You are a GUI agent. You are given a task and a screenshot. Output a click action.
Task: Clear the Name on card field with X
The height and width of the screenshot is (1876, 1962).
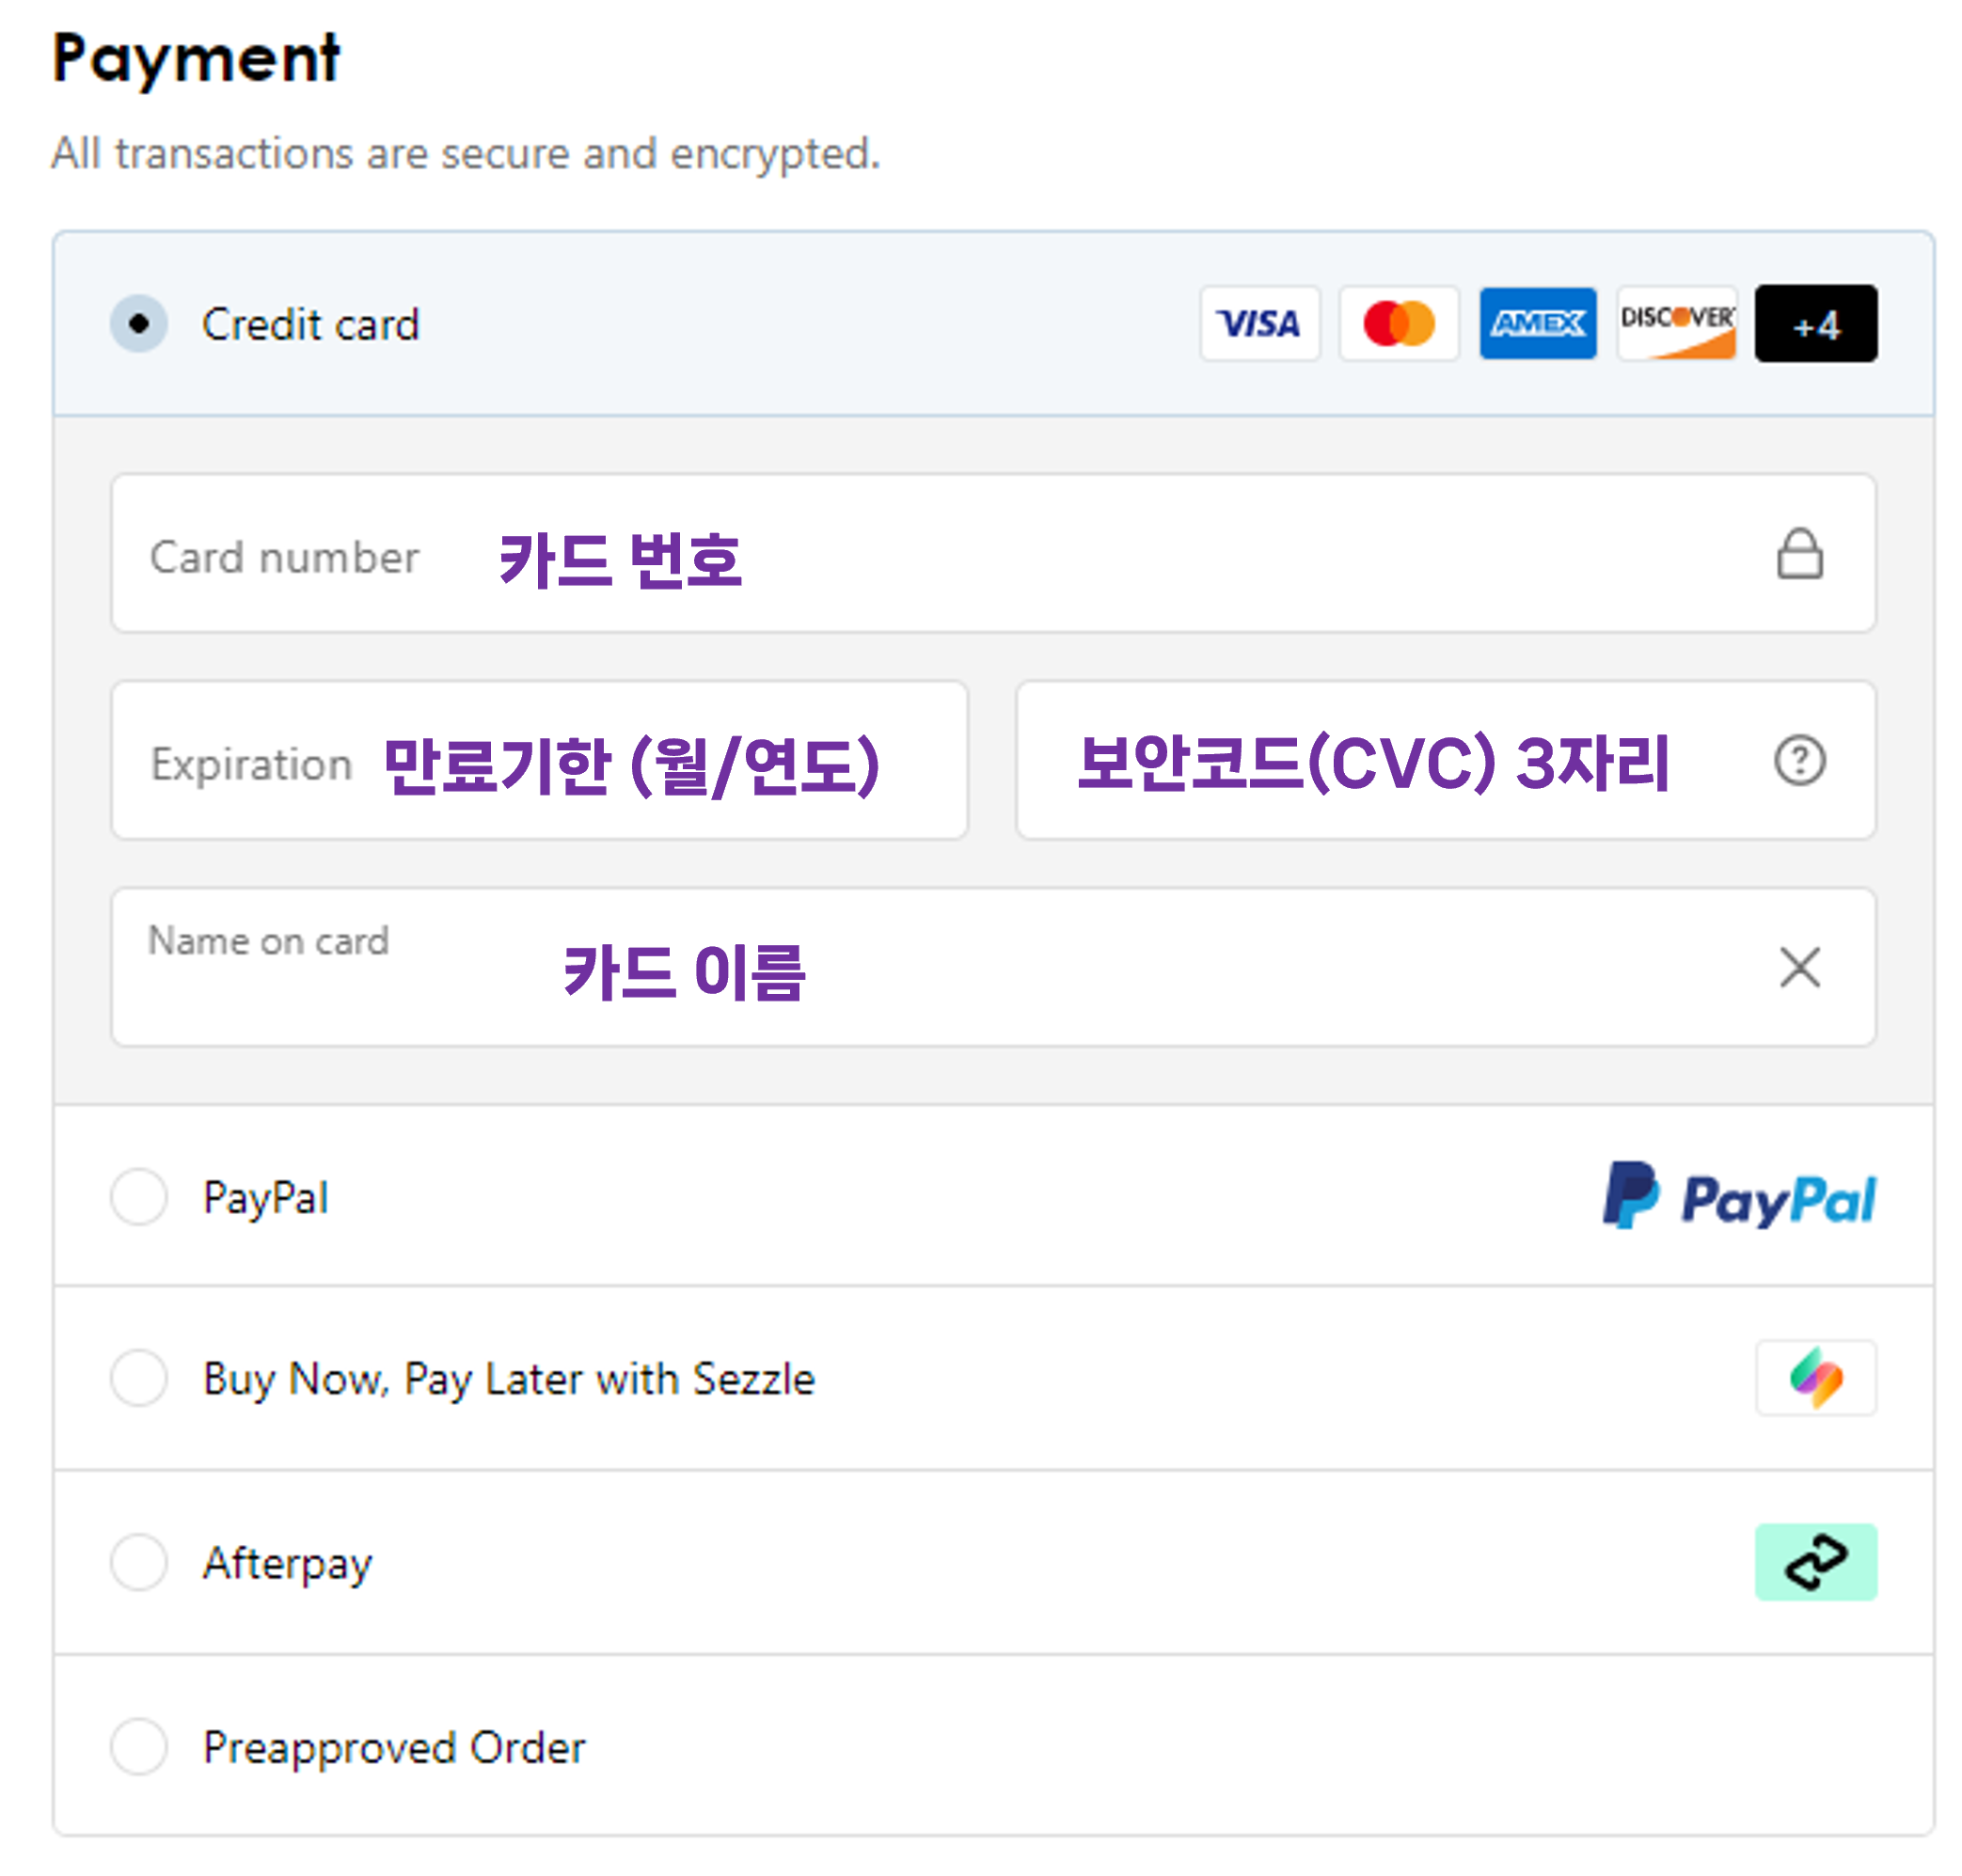click(x=1801, y=967)
